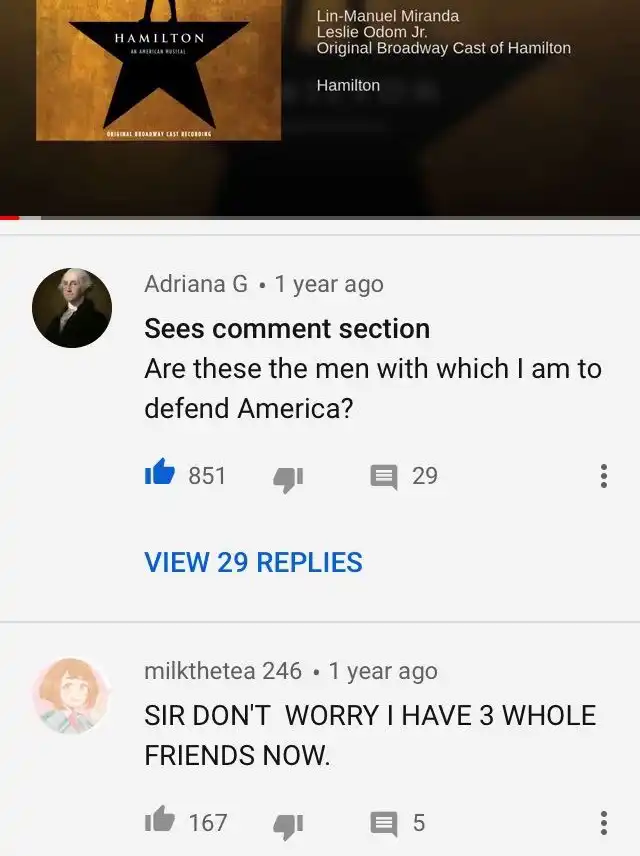
Task: Open the milkthetea 246 username
Action: tap(223, 671)
